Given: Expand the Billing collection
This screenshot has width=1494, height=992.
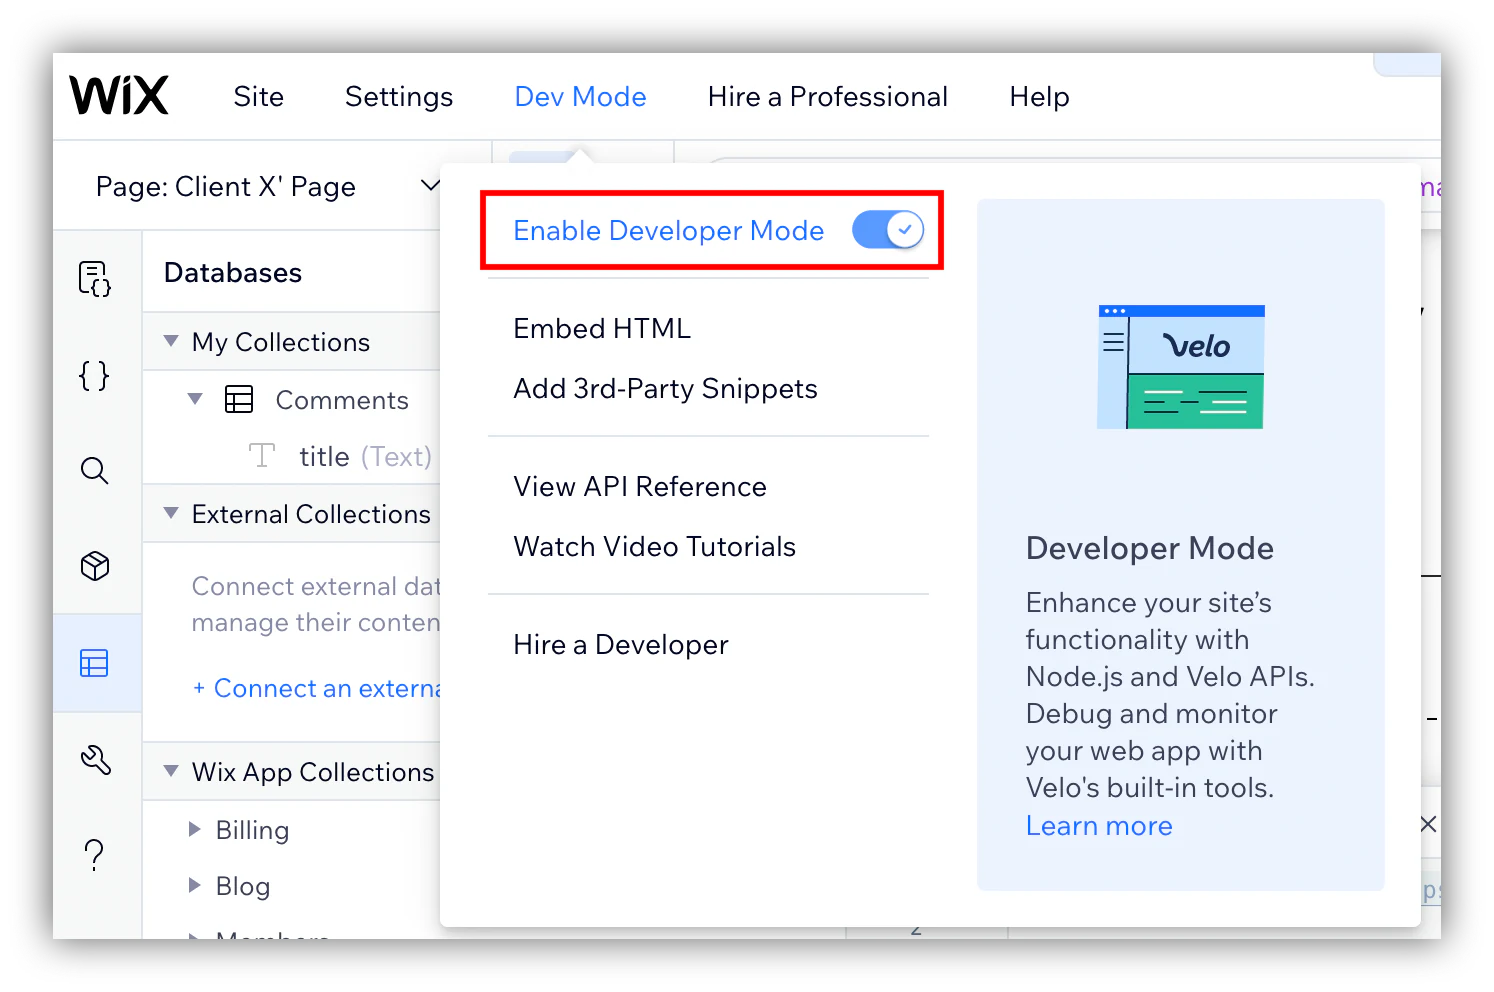Looking at the screenshot, I should (x=195, y=830).
